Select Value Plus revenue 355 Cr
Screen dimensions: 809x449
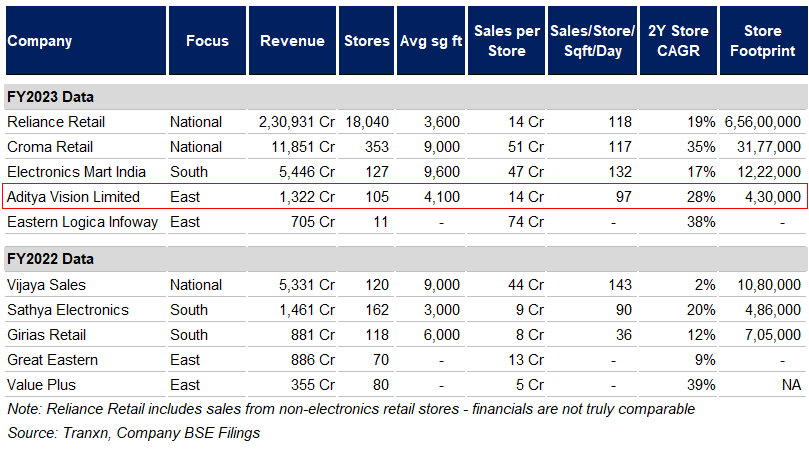point(313,385)
